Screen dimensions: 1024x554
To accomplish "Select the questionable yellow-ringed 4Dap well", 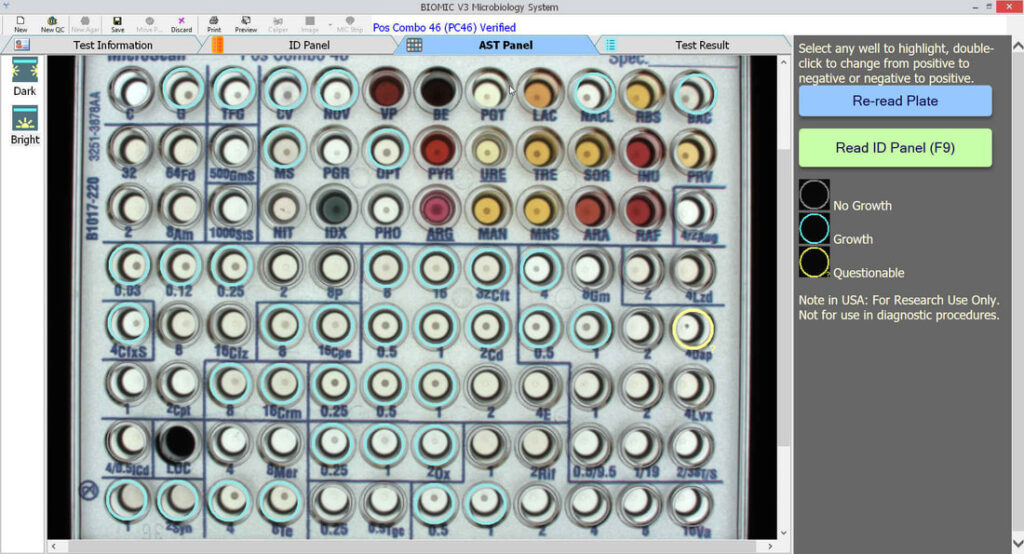I will 692,328.
